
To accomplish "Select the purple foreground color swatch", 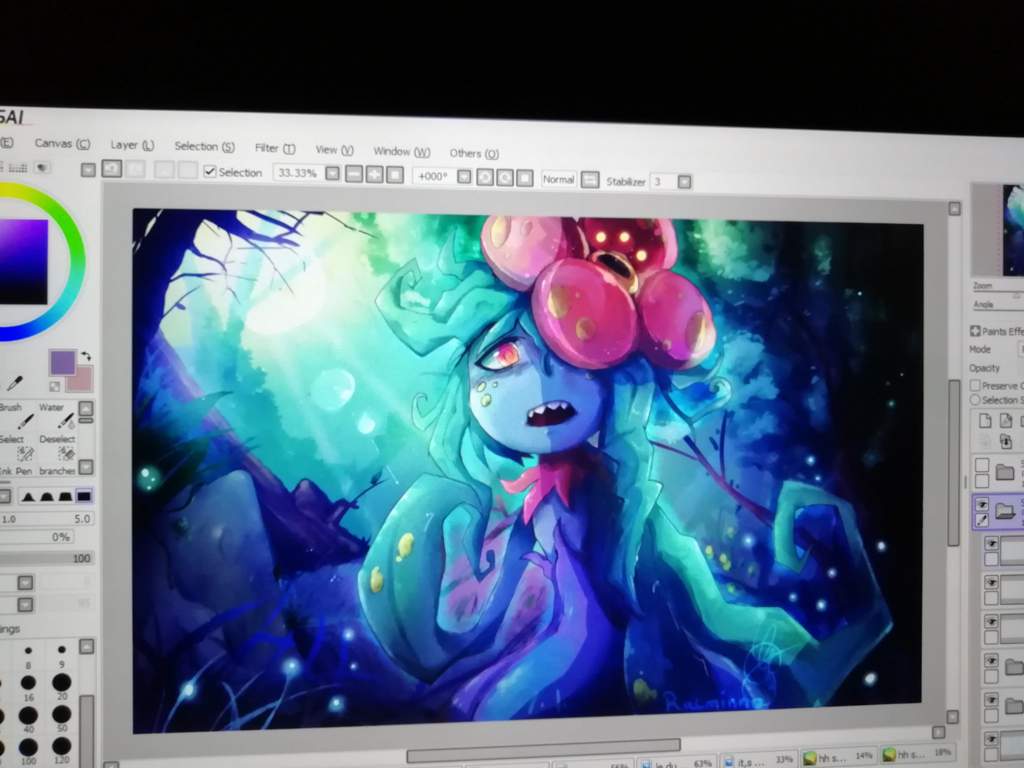I will point(62,362).
